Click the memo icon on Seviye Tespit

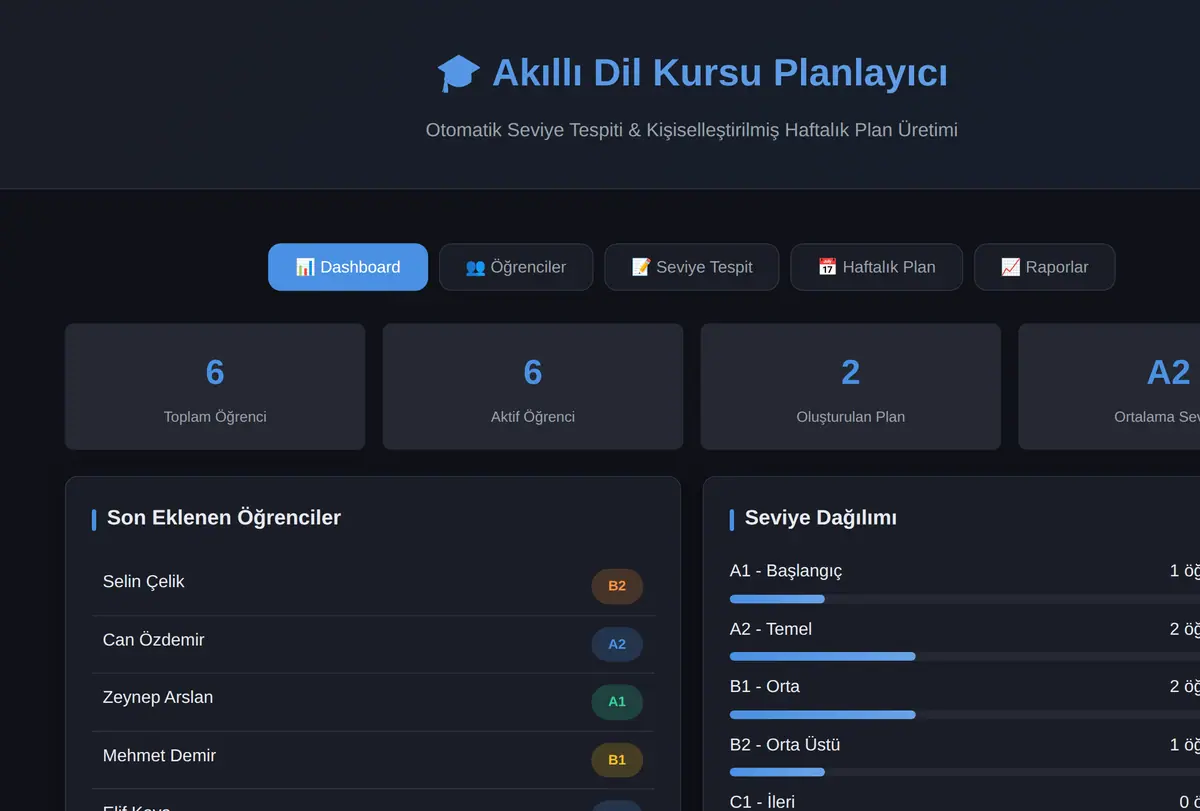tap(641, 267)
